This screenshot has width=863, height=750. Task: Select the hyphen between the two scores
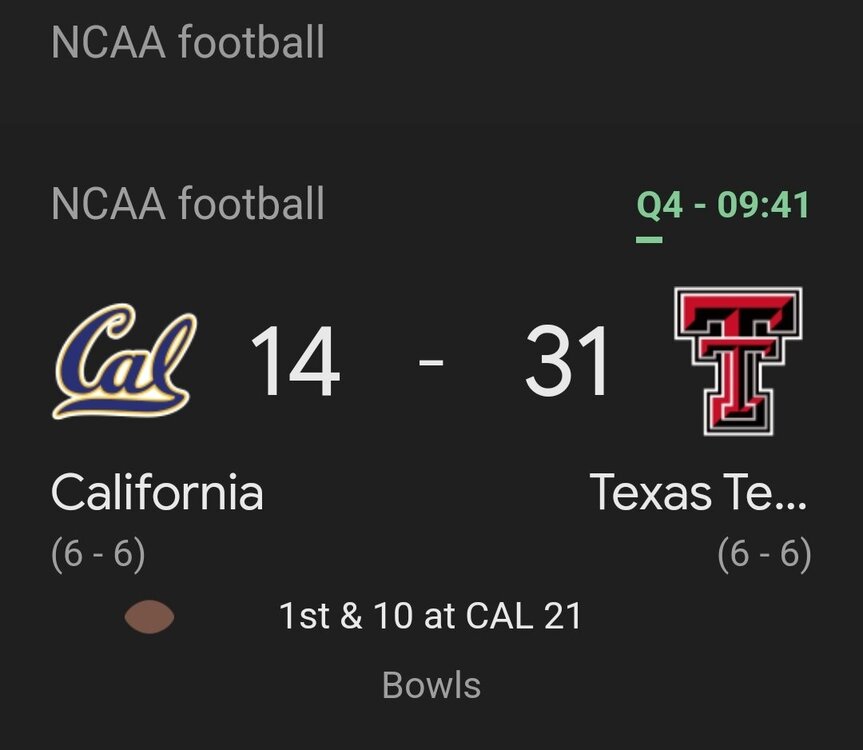(431, 360)
